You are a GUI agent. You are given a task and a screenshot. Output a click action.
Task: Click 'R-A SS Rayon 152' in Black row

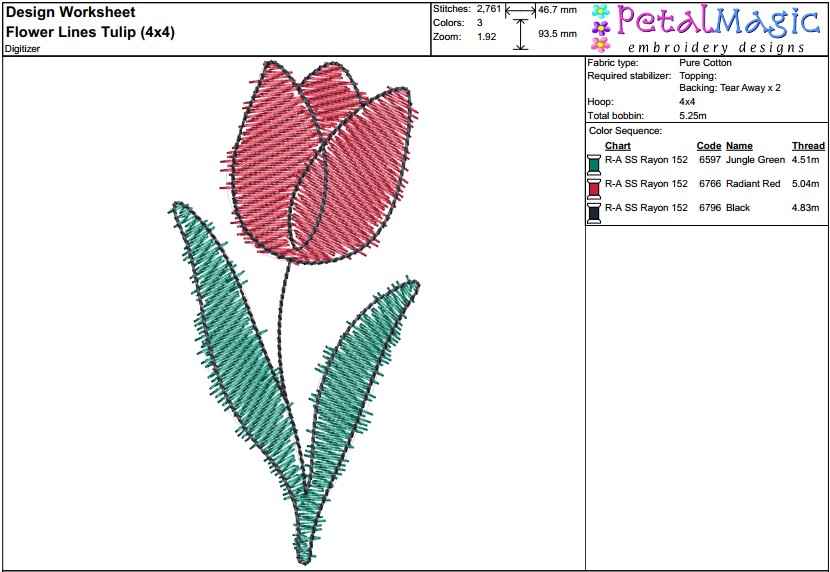click(646, 208)
